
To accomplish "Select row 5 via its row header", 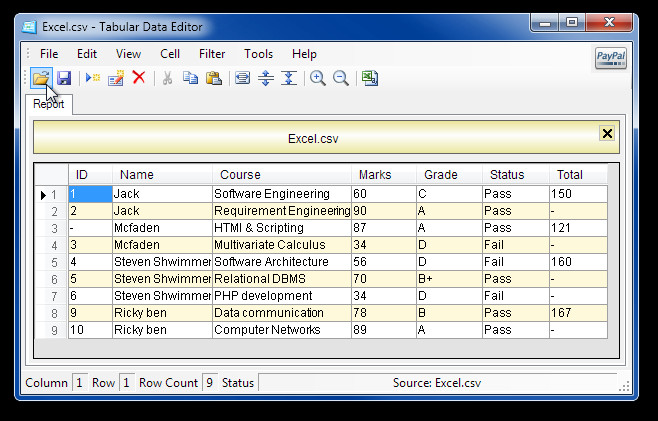I will click(51, 261).
